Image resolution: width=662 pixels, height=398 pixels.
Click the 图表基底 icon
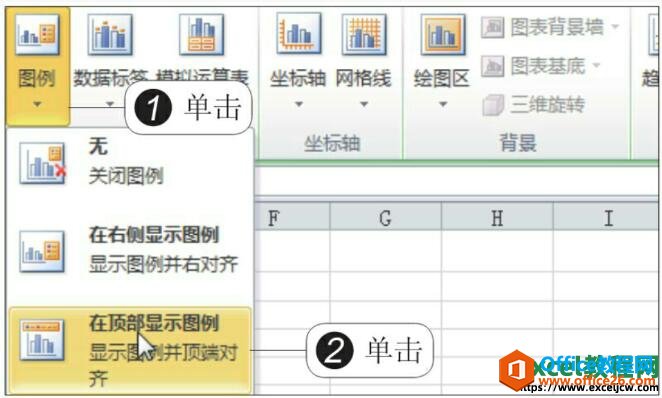[x=492, y=66]
